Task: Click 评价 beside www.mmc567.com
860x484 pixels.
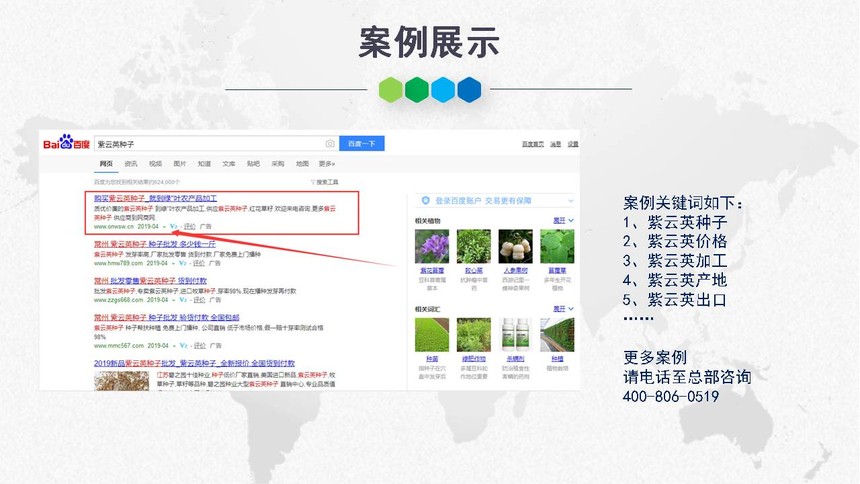Action: [200, 346]
